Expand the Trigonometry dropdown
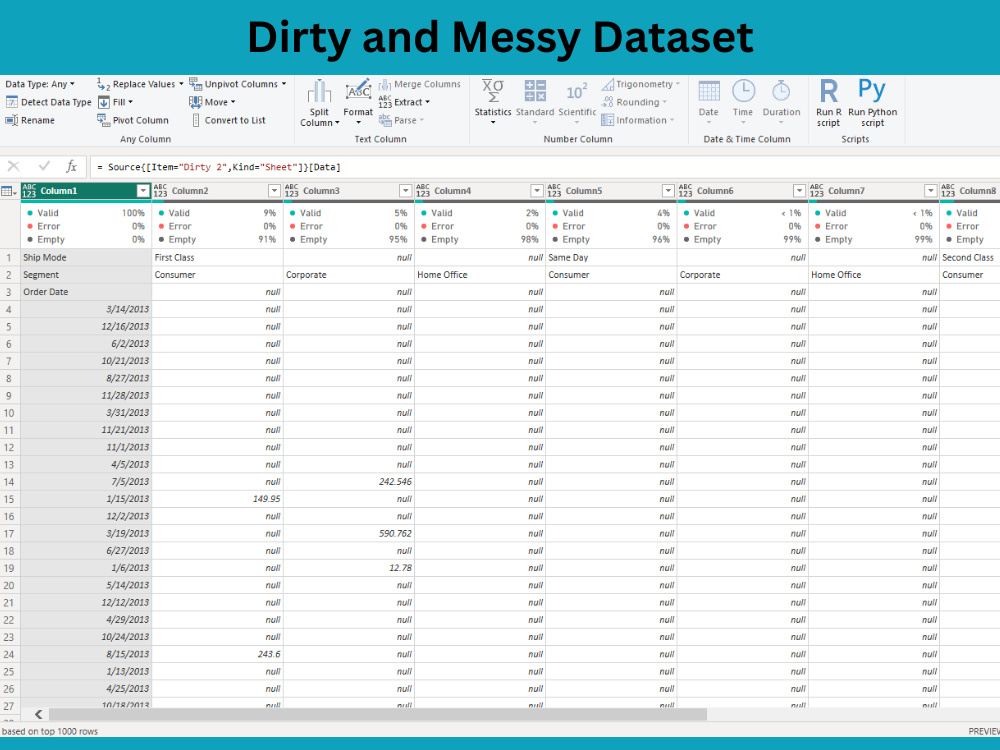Screen dimensions: 1000x750 coord(678,84)
